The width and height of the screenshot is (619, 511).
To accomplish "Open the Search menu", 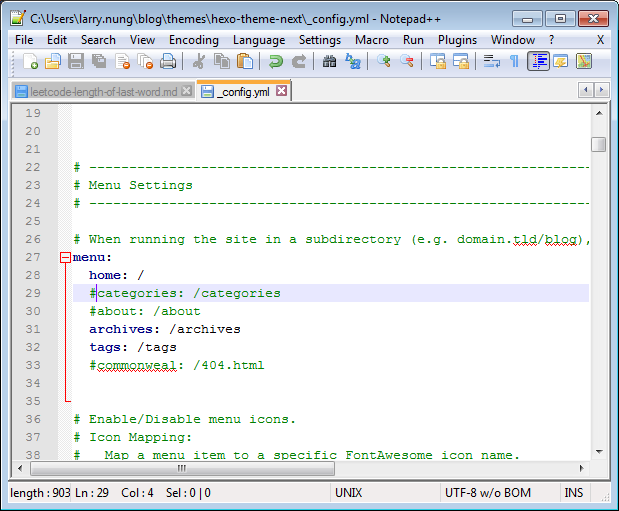I will click(98, 40).
